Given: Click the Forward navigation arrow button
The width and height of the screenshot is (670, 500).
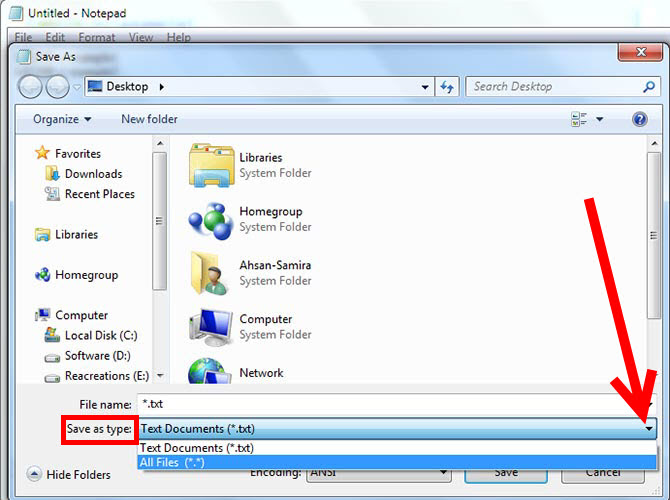Looking at the screenshot, I should point(57,87).
